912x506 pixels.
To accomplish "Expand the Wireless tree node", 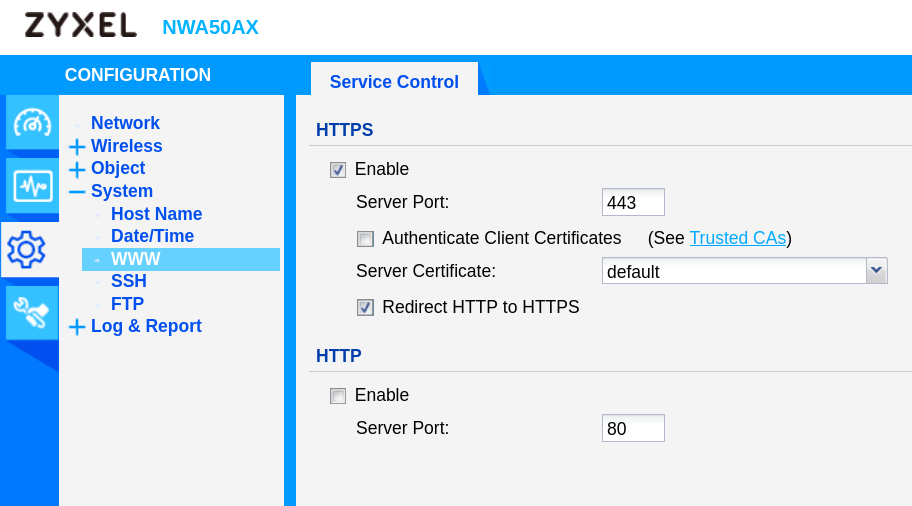I will (77, 147).
